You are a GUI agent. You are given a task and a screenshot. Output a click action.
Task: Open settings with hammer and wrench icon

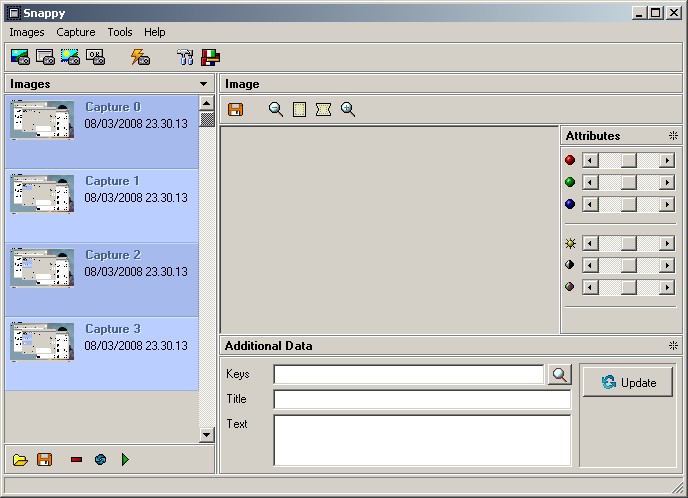(186, 57)
